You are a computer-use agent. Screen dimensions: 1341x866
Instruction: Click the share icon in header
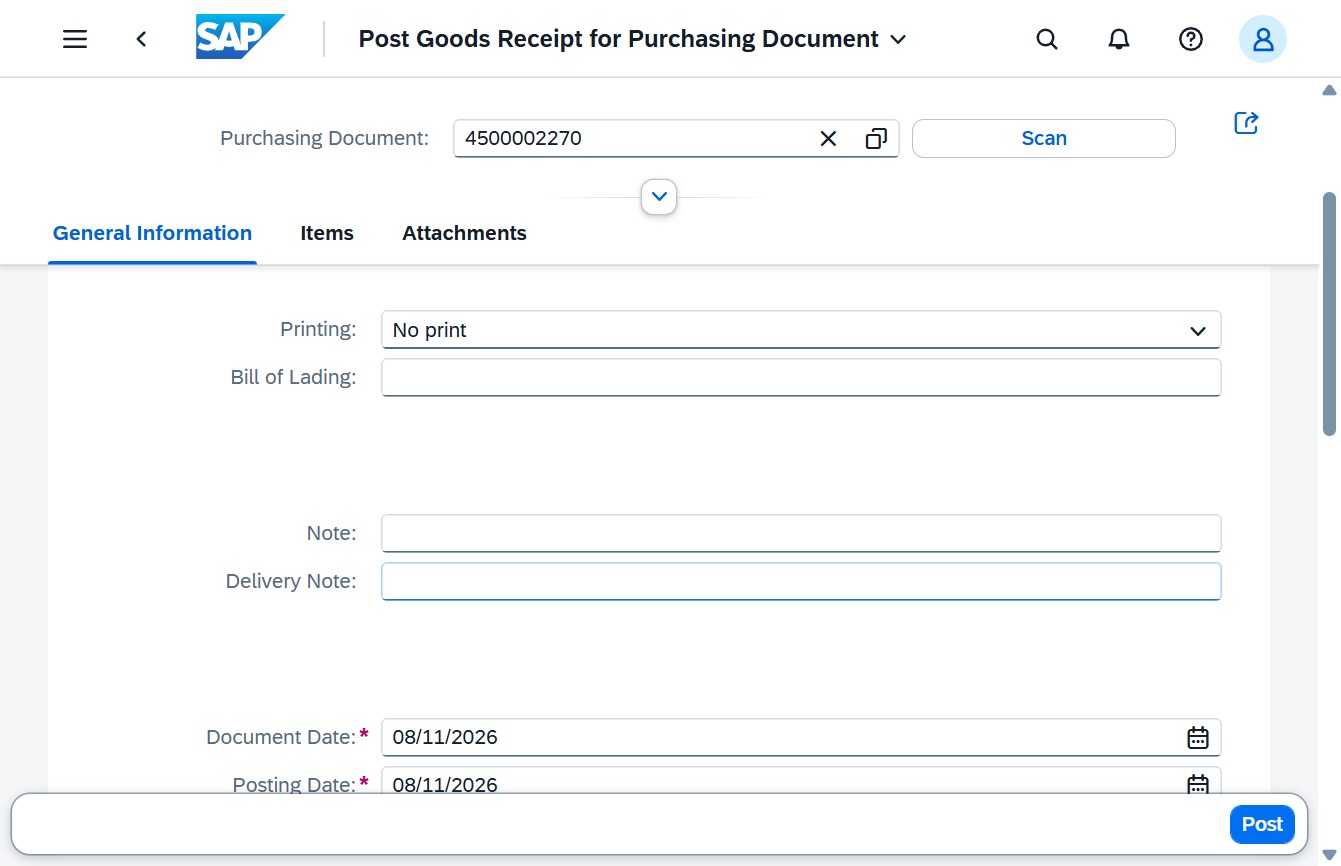coord(1246,123)
